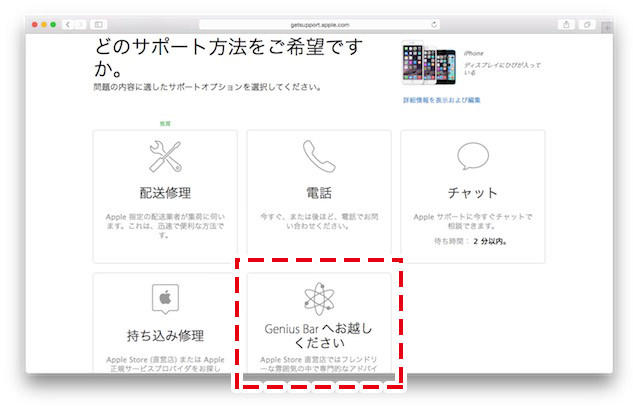Image resolution: width=639 pixels, height=410 pixels.
Task: Click the ディスプレイにひびが入っている issue text
Action: [502, 68]
